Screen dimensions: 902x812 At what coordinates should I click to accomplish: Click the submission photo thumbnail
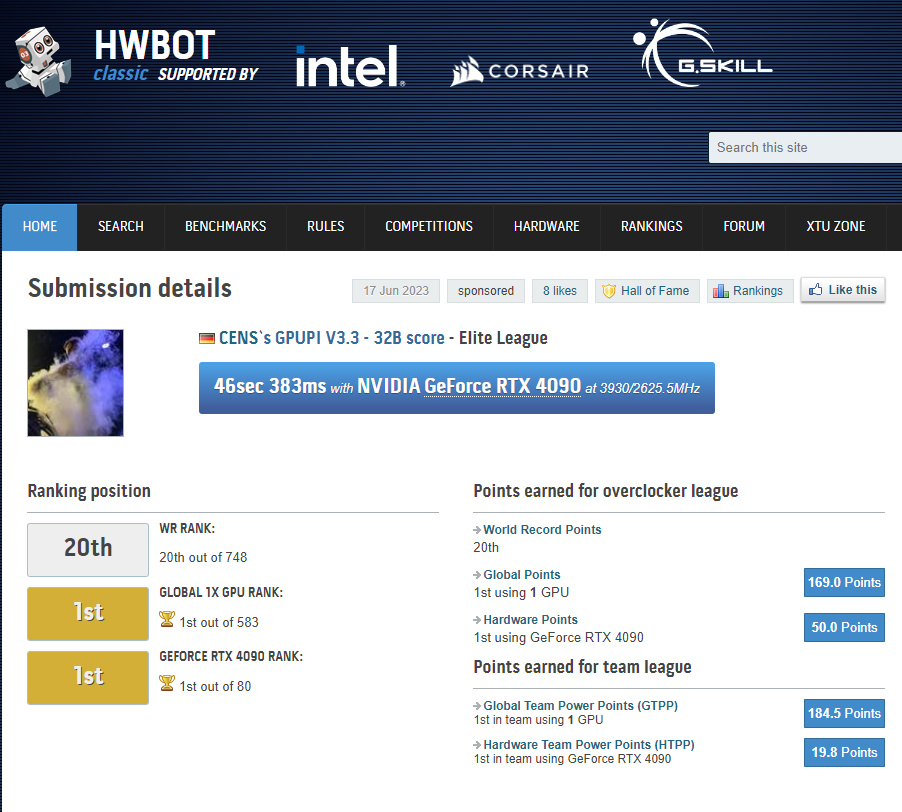click(75, 383)
